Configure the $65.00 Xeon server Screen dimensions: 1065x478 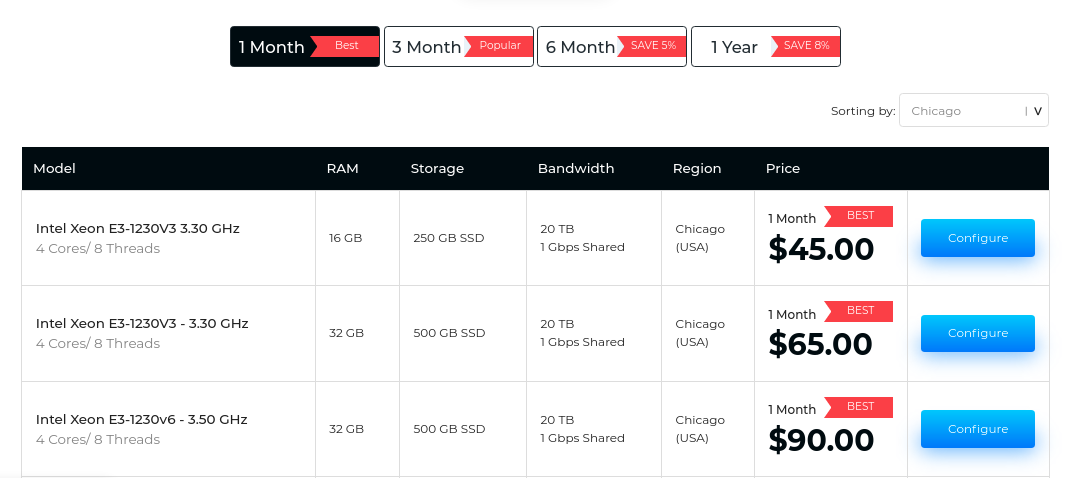[x=977, y=333]
